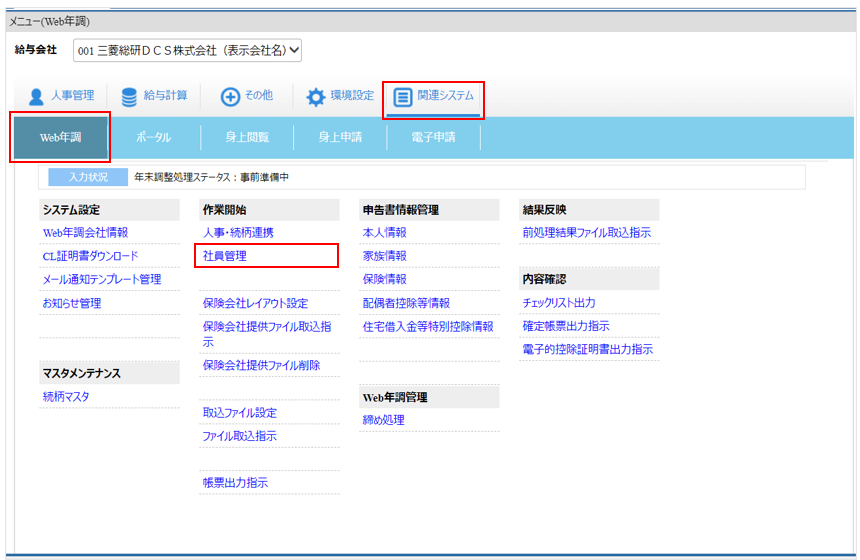Open the 人事管理 menu label
Screen dimensions: 860x560
[x=72, y=95]
